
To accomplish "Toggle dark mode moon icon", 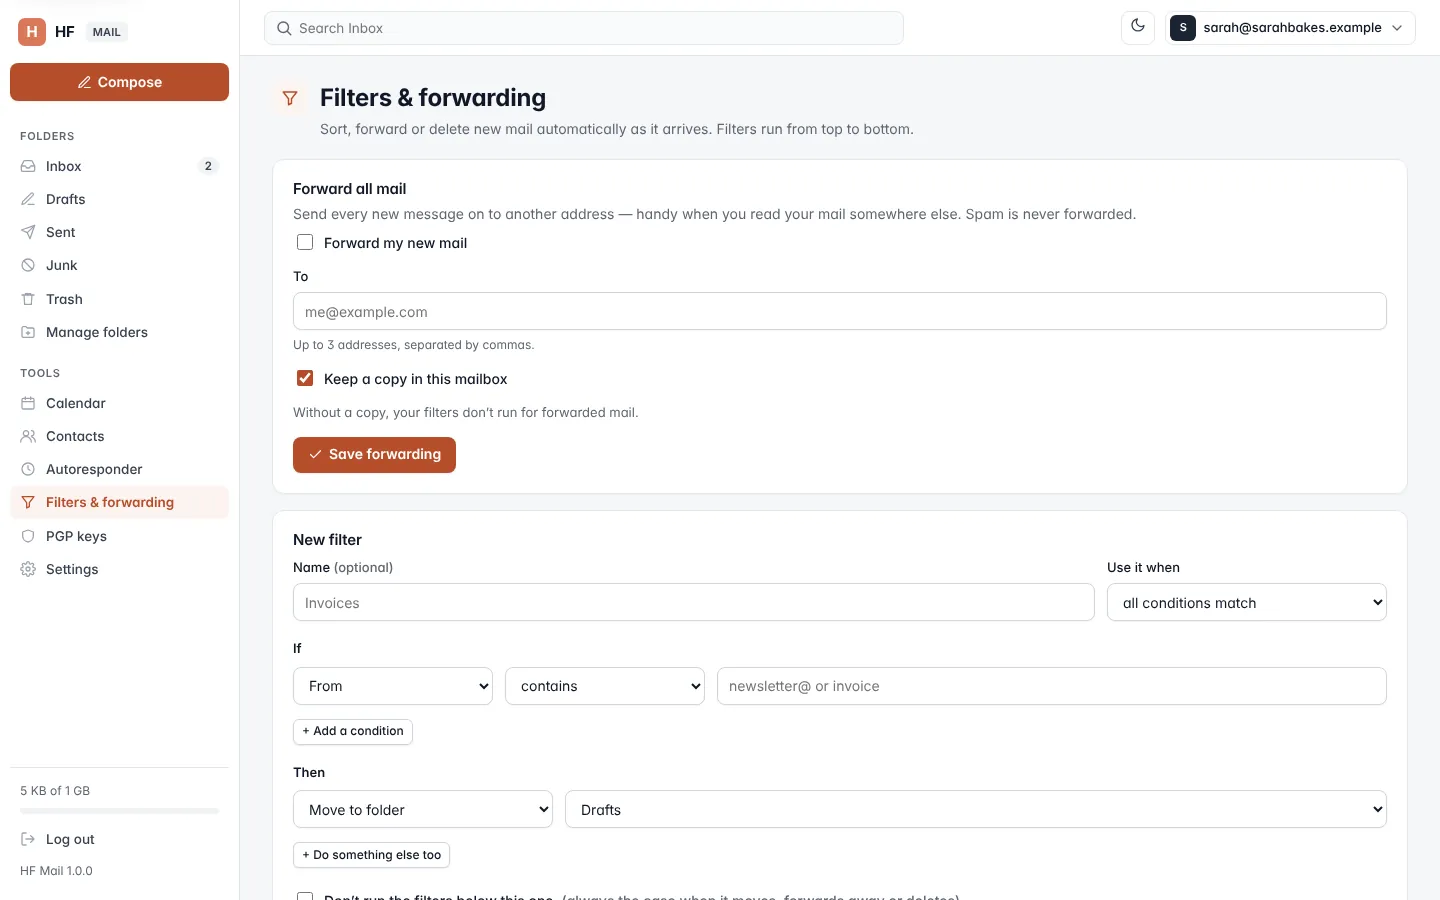I will [x=1138, y=27].
